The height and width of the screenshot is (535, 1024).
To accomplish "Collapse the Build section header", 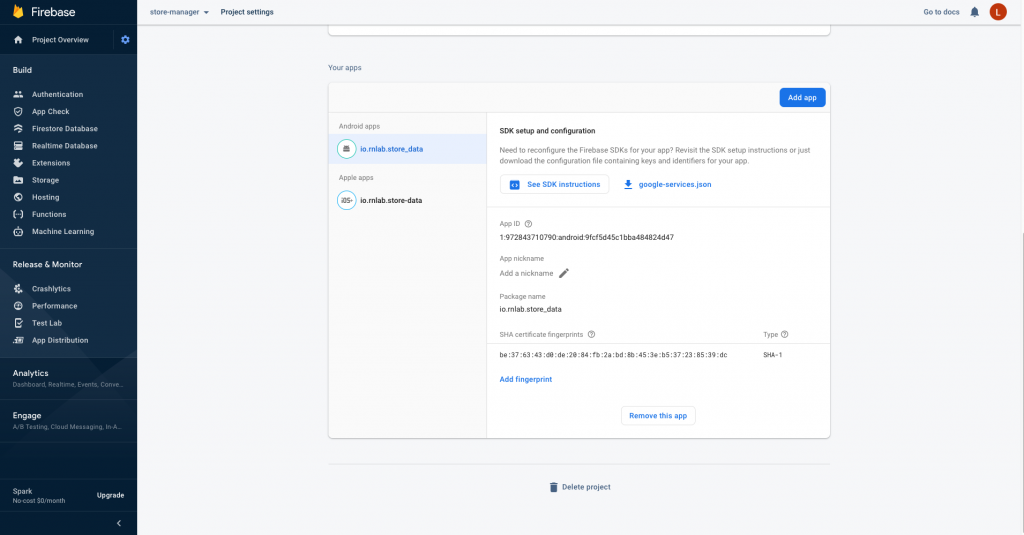I will (22, 70).
